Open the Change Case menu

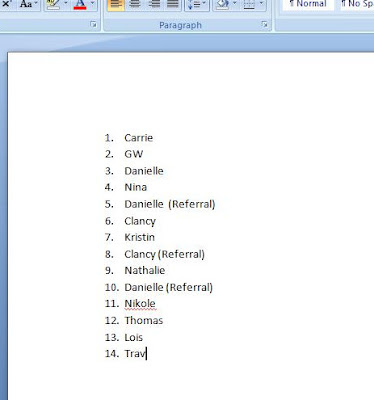pos(29,4)
